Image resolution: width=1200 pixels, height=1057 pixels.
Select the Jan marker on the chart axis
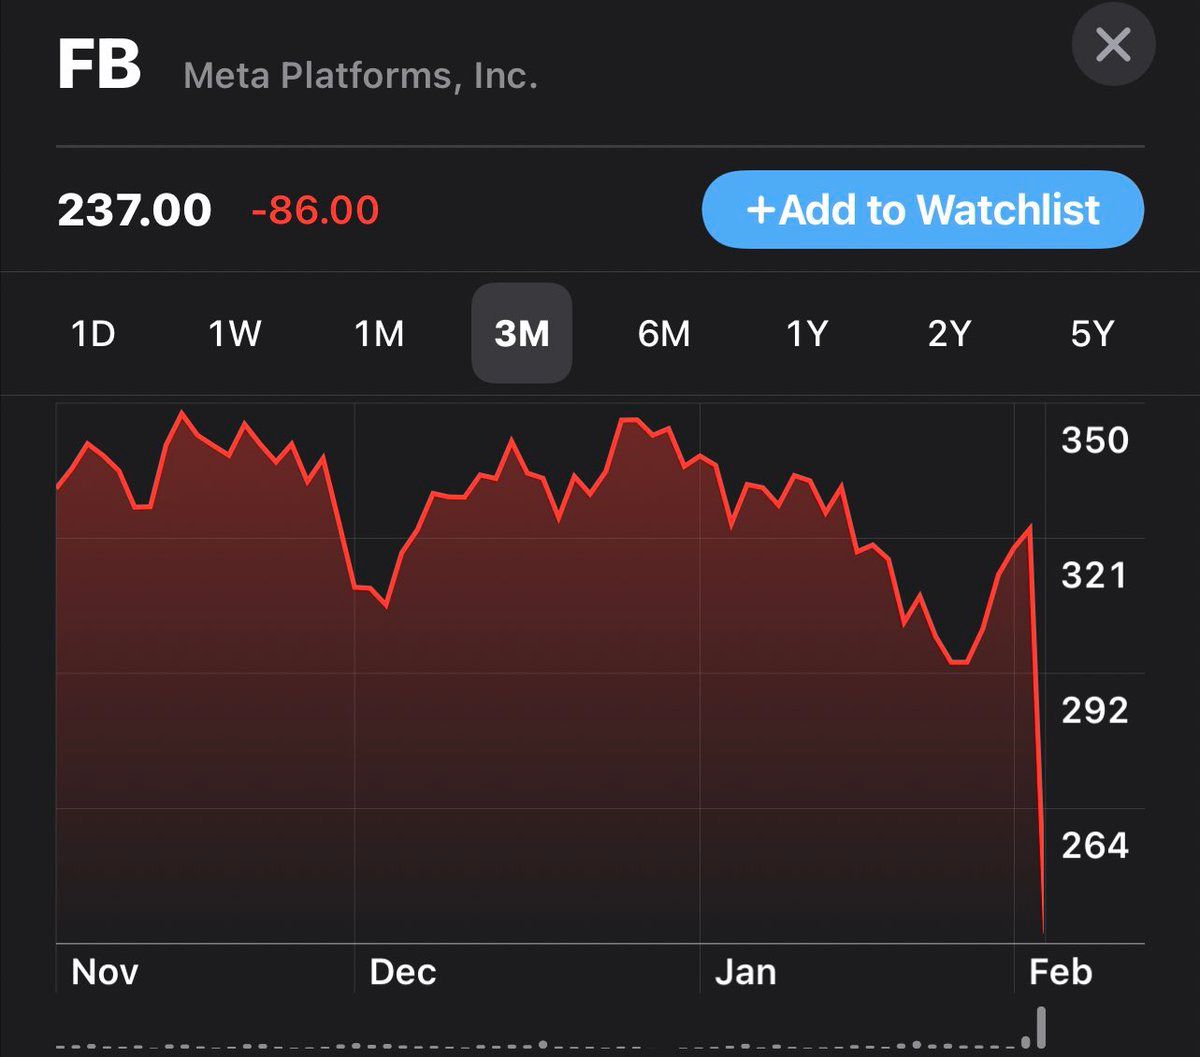745,972
